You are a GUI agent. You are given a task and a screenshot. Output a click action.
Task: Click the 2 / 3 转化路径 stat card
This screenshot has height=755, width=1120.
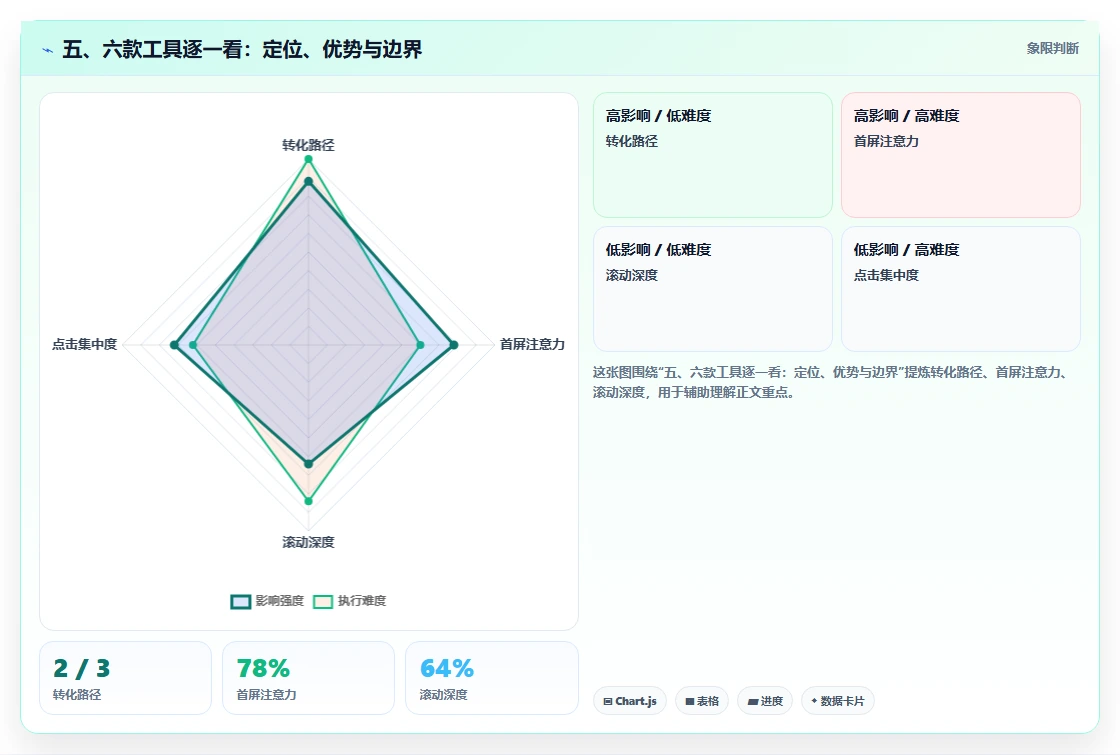coord(125,678)
